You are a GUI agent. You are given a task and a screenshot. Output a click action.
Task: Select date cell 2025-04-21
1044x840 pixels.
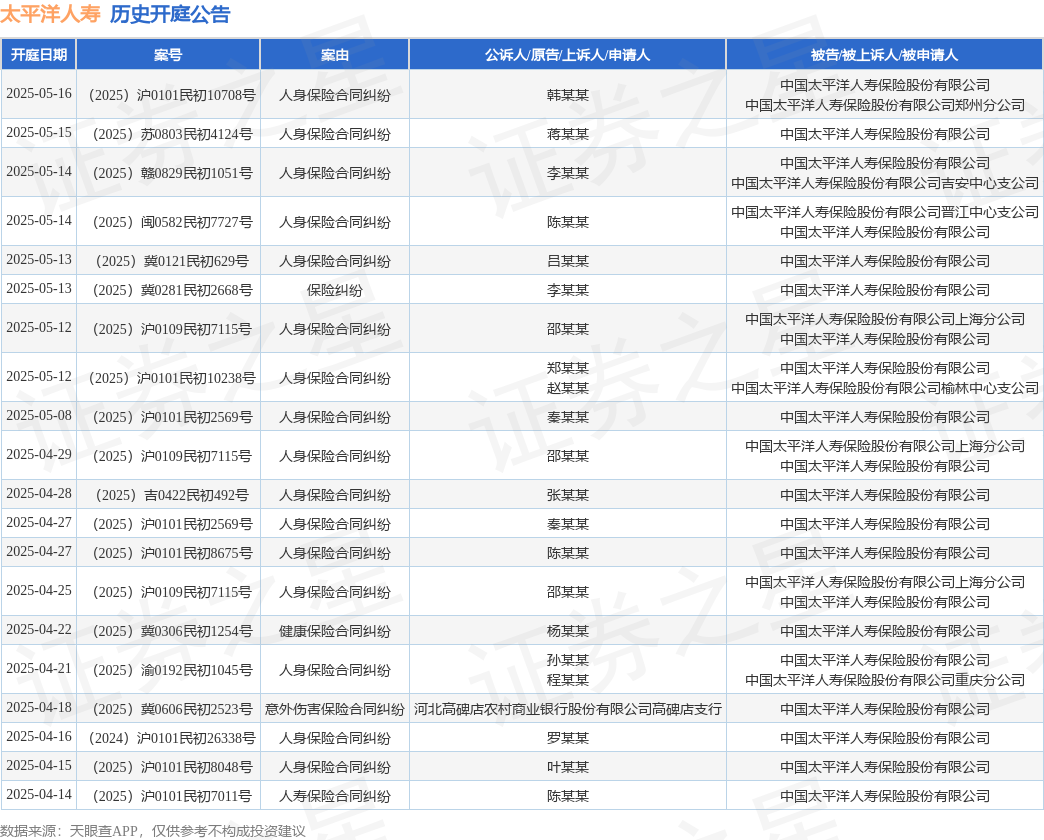point(39,668)
